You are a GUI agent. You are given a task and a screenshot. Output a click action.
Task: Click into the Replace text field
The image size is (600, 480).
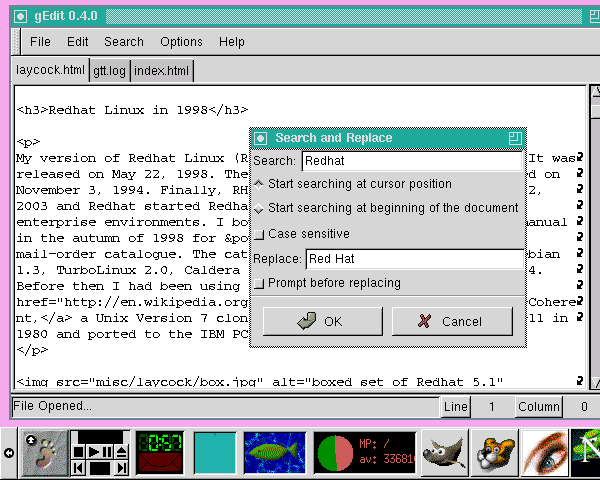pos(412,259)
